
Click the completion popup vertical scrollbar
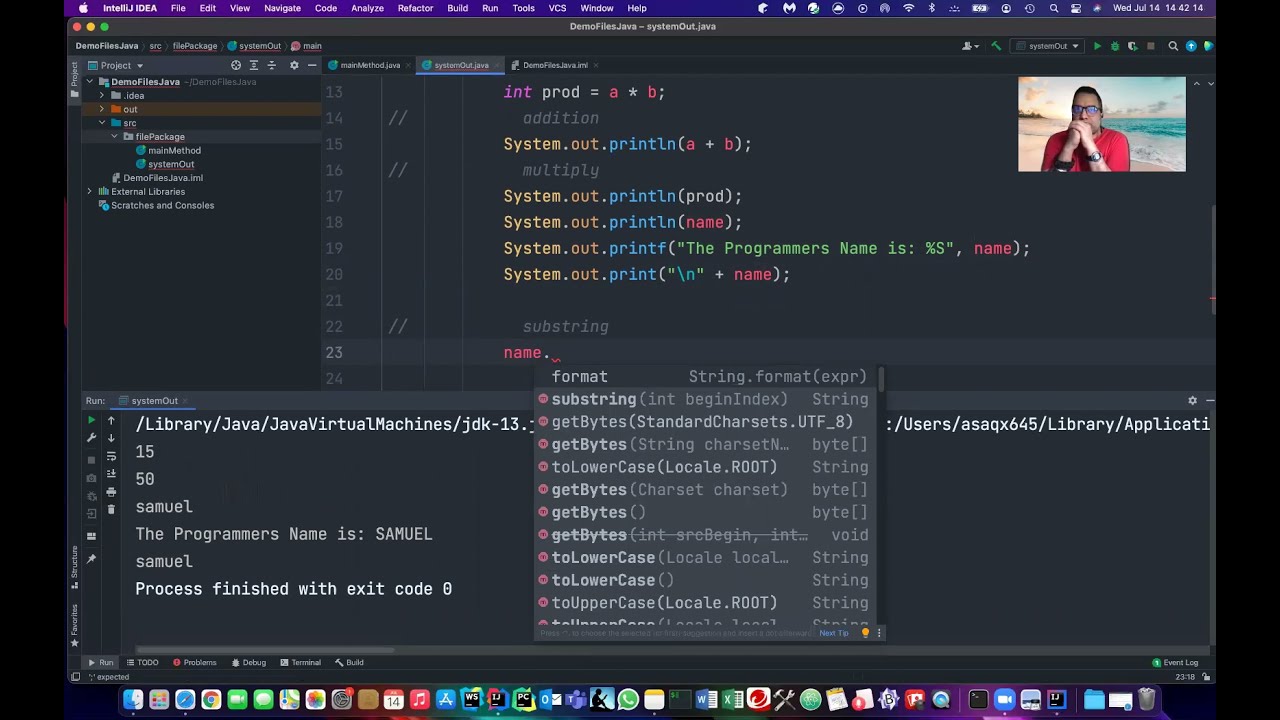pyautogui.click(x=881, y=380)
